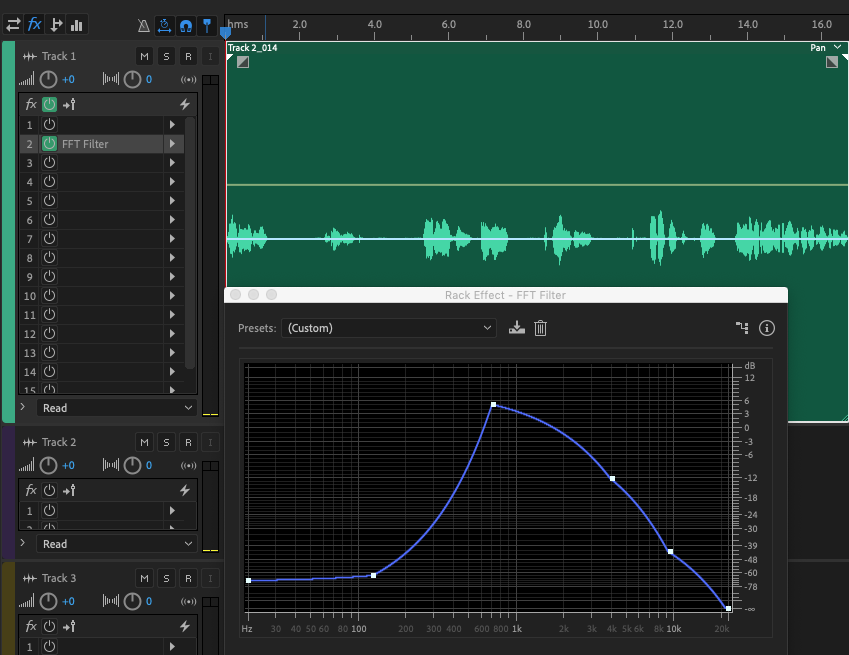This screenshot has width=849, height=655.
Task: Open the Presets dropdown showing (Custom)
Action: pyautogui.click(x=389, y=328)
